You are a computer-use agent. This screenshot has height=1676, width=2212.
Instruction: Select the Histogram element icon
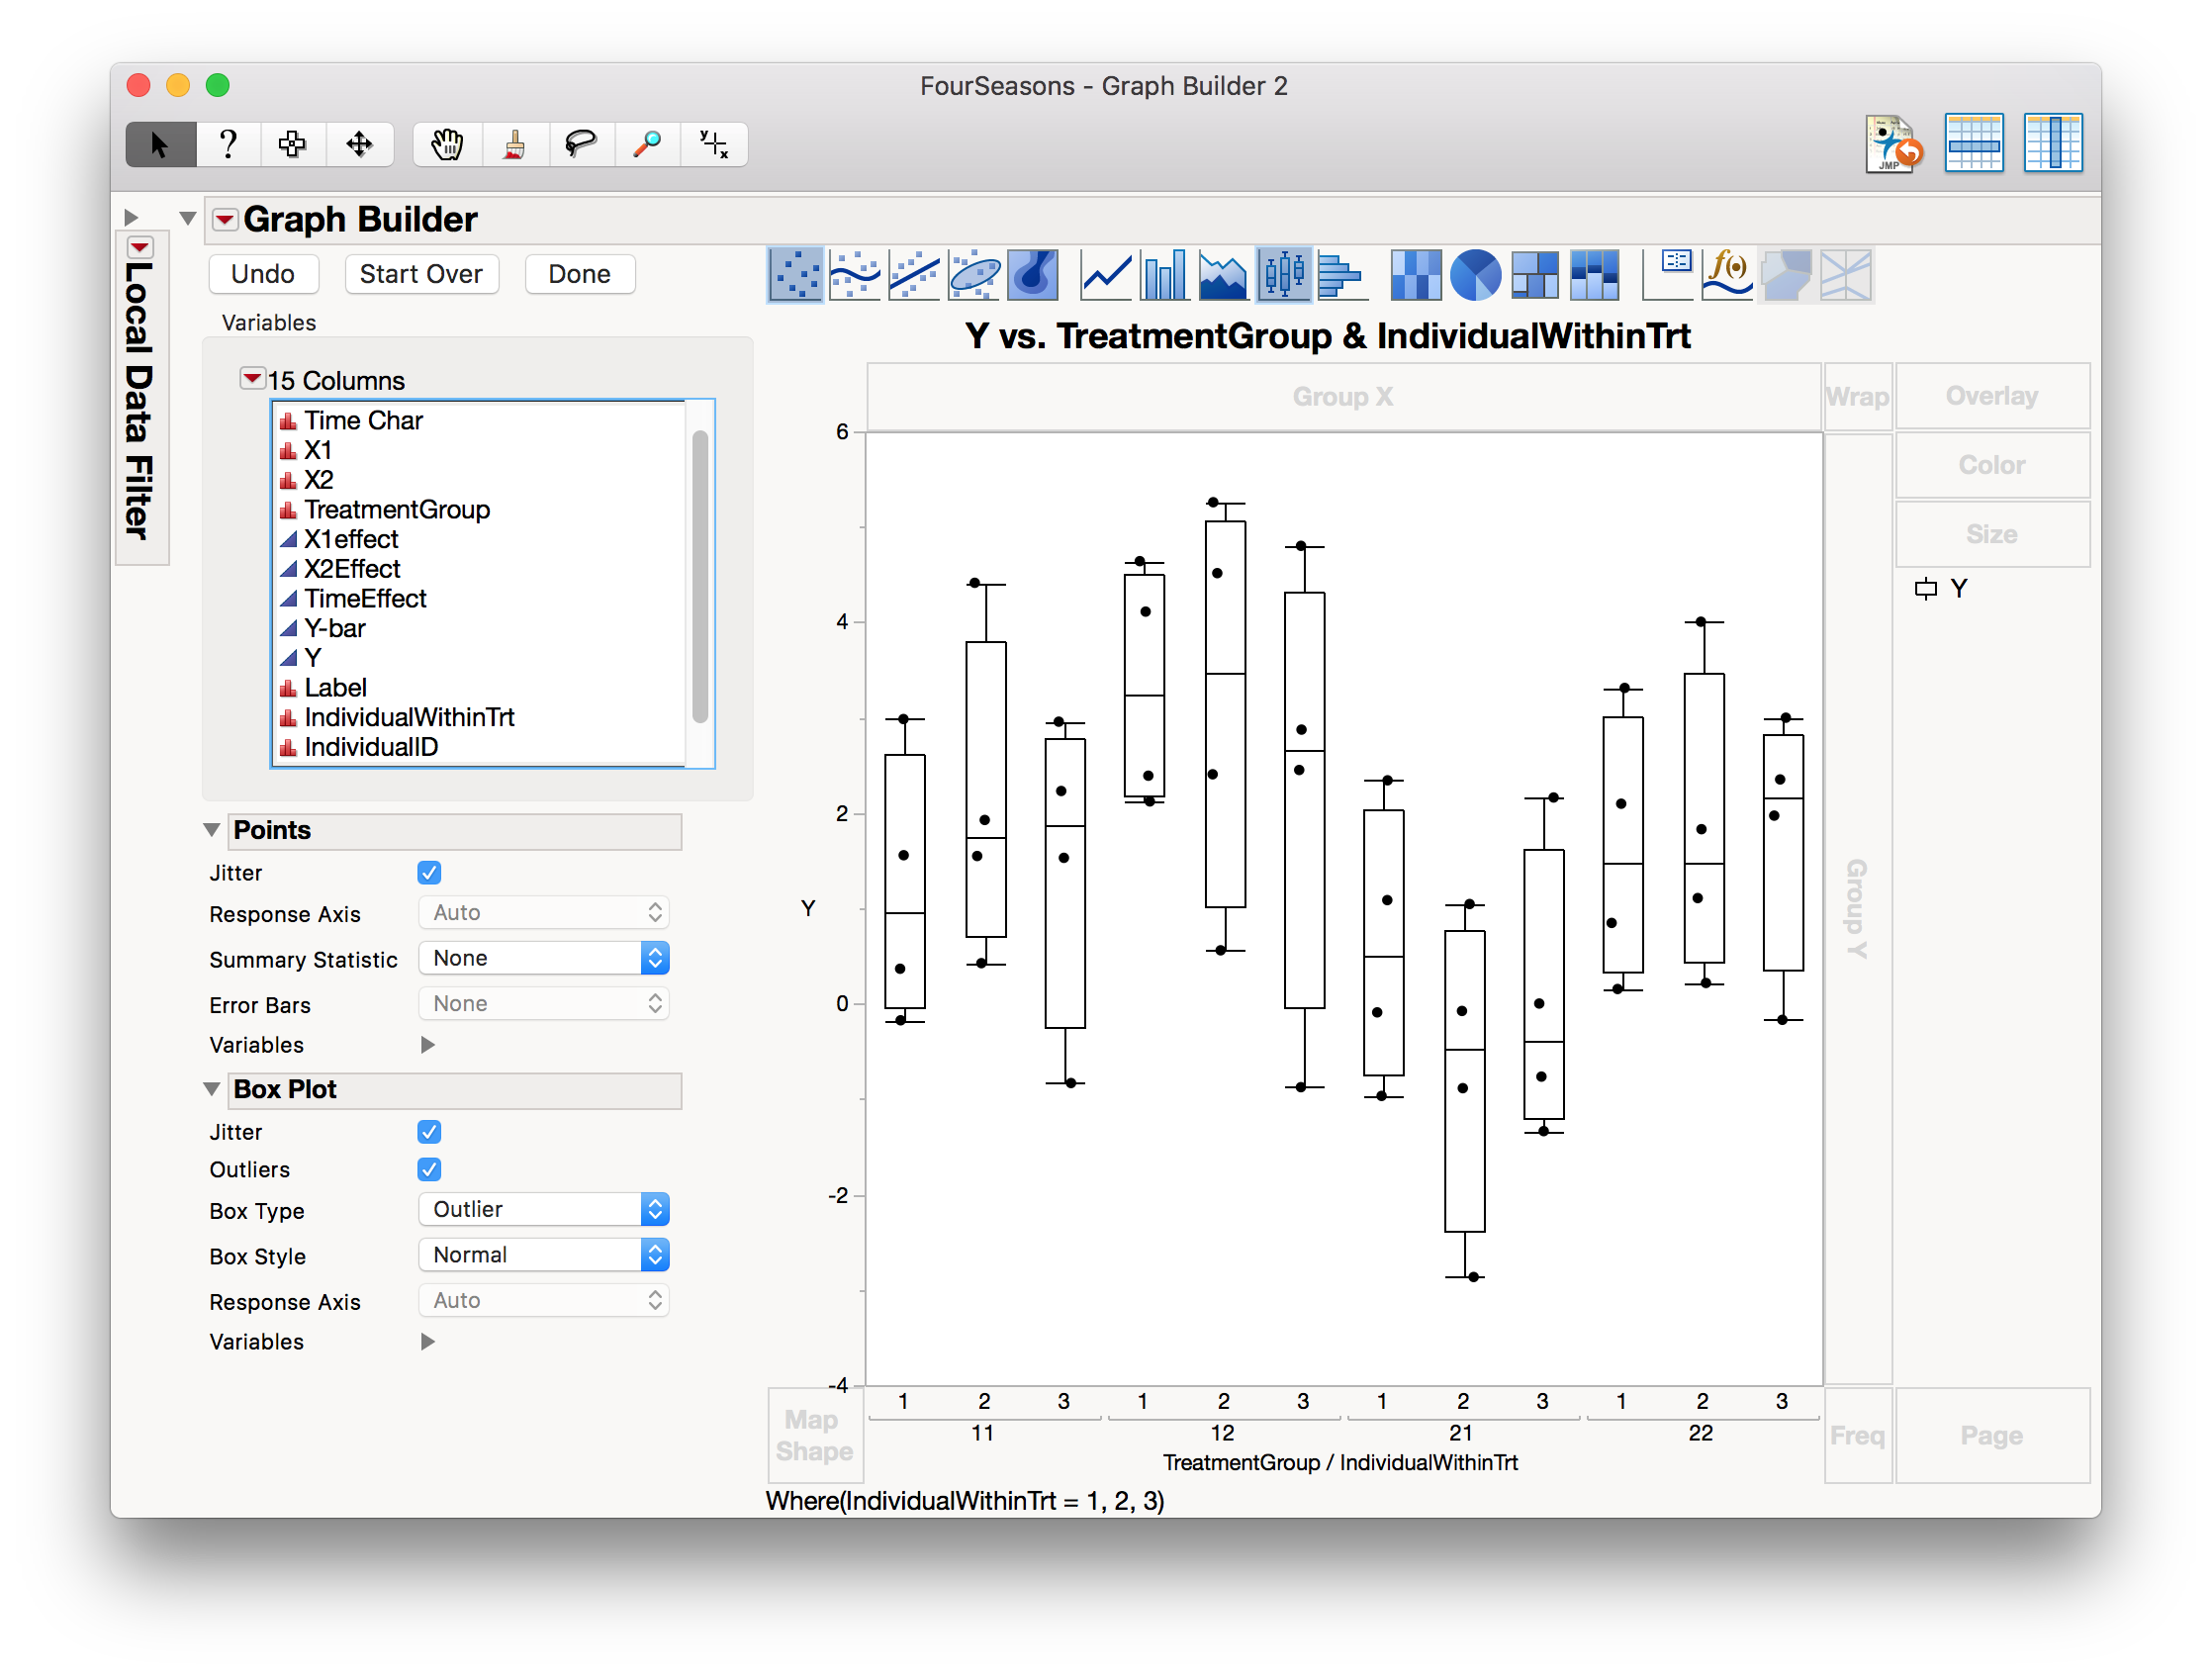pyautogui.click(x=1343, y=275)
